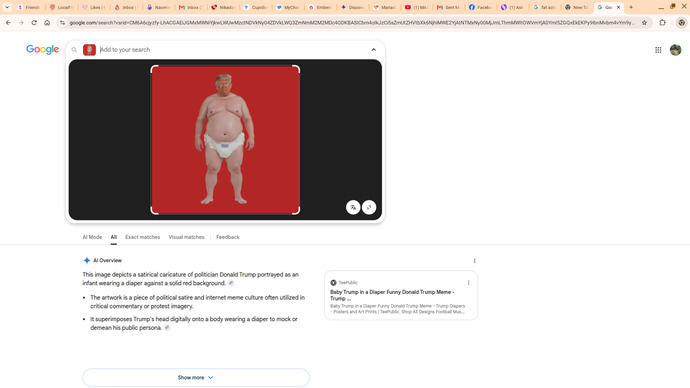Open the Exact matches tab

(143, 237)
